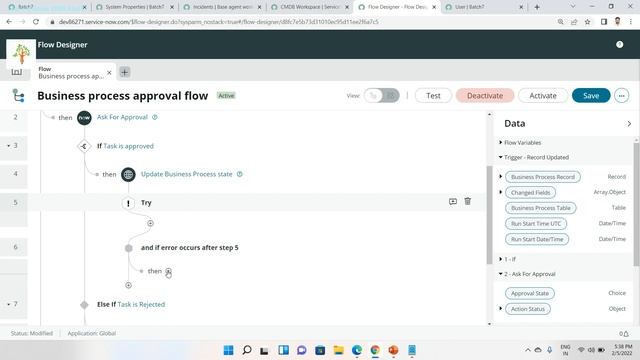Reload the browser page
Viewport: 640px width, 360px height.
[36, 22]
